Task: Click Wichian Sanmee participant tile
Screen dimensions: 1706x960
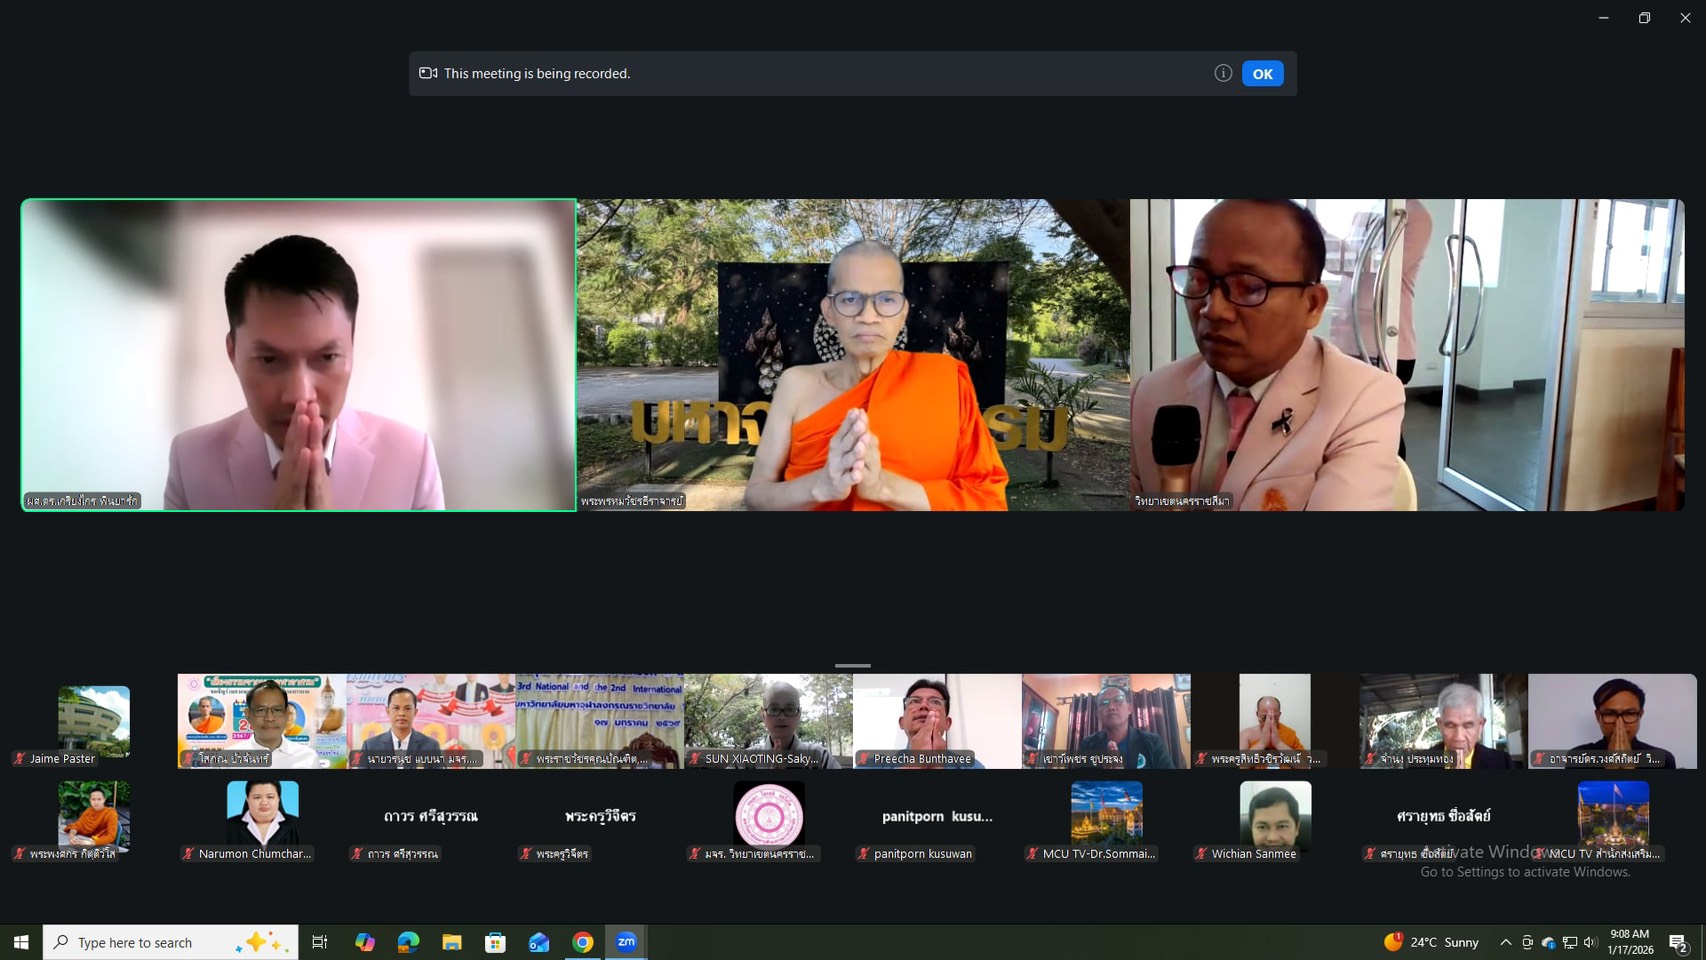Action: pos(1275,817)
